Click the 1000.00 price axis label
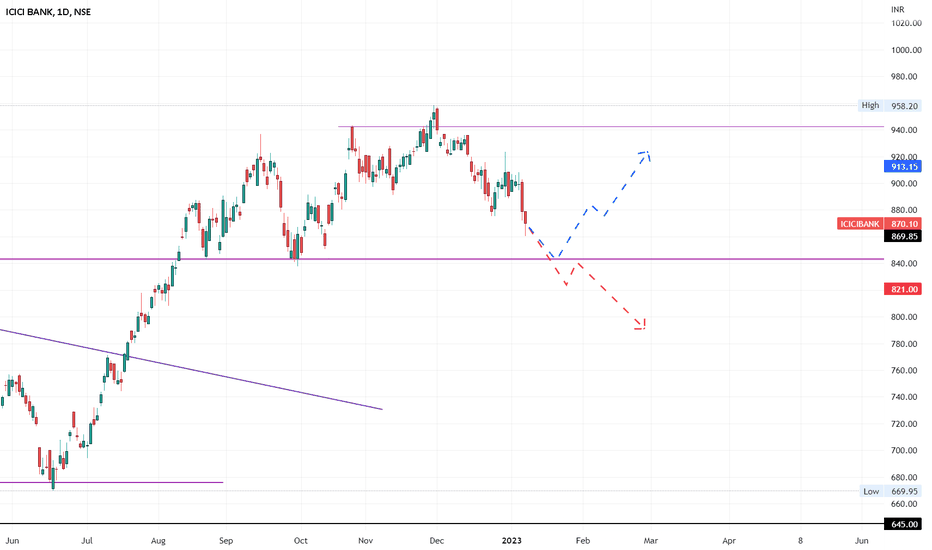The image size is (932, 550). click(906, 50)
